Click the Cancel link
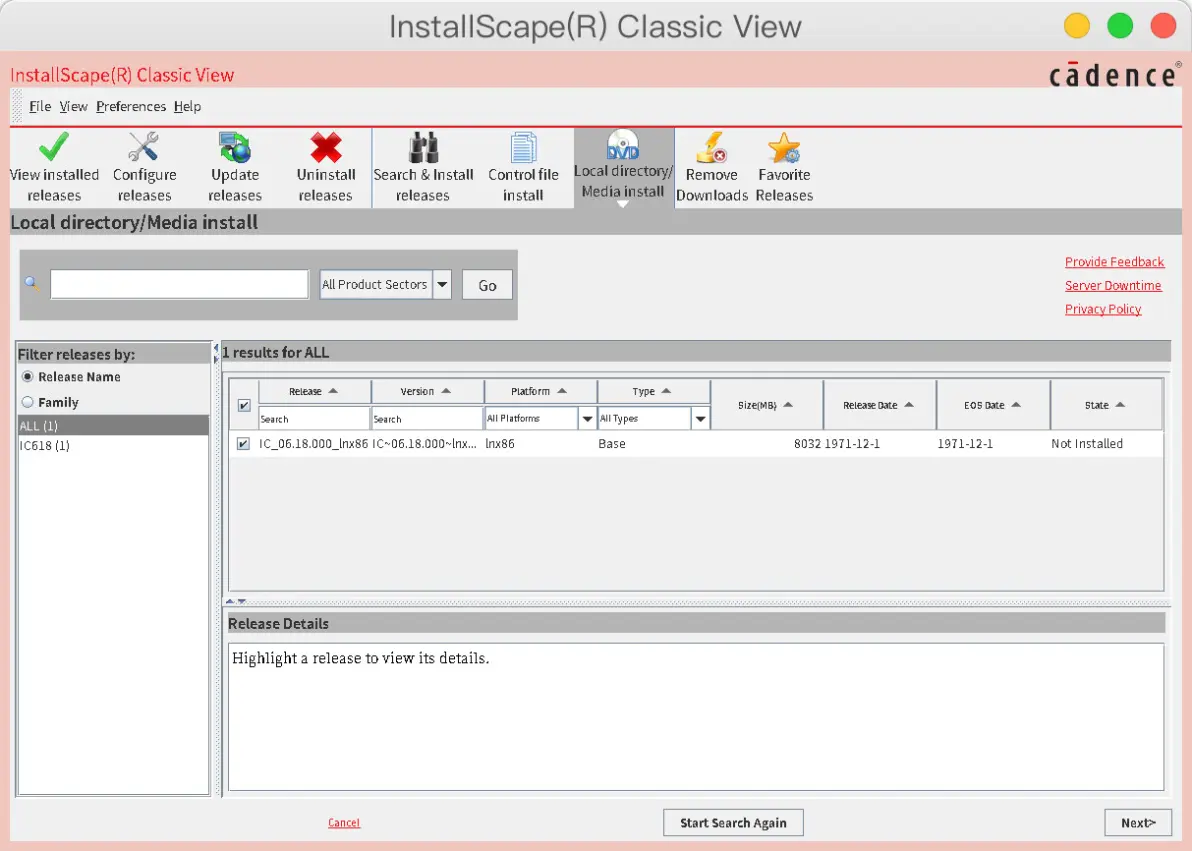The image size is (1192, 851). 344,823
